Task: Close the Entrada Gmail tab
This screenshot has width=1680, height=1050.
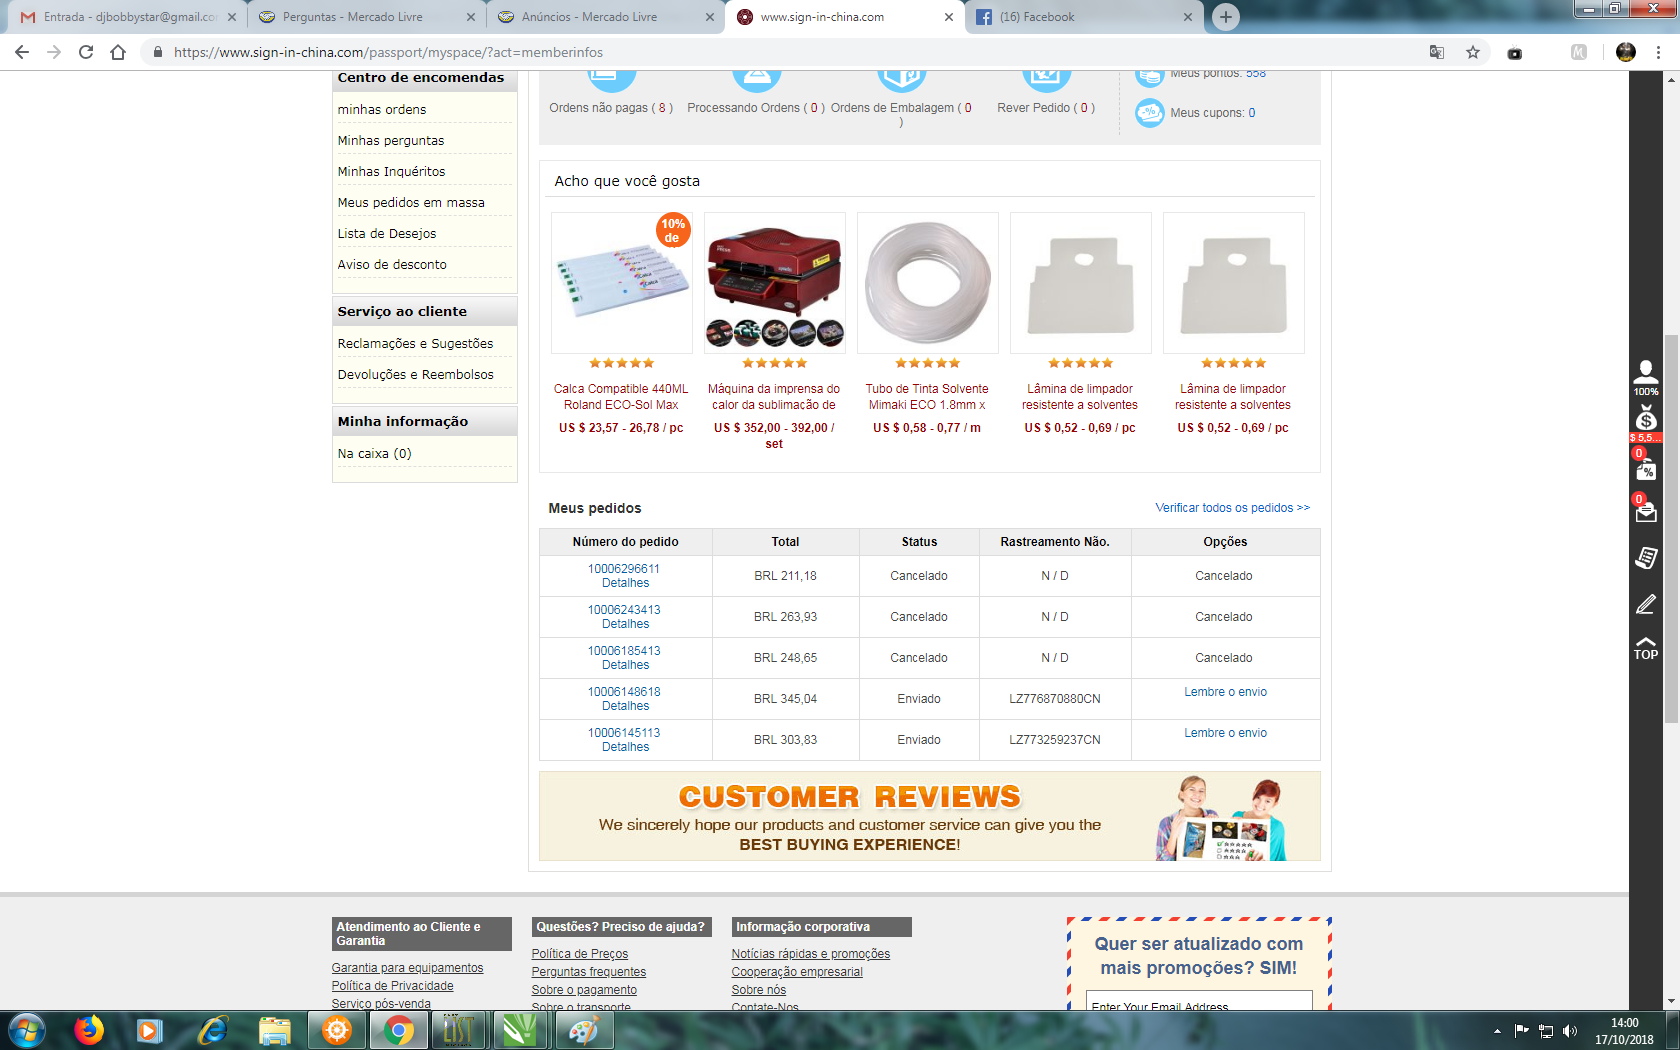Action: pyautogui.click(x=232, y=17)
